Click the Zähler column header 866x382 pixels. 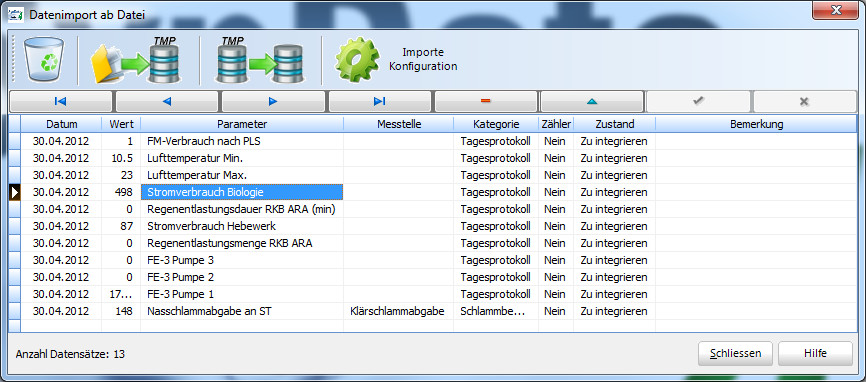coord(556,124)
